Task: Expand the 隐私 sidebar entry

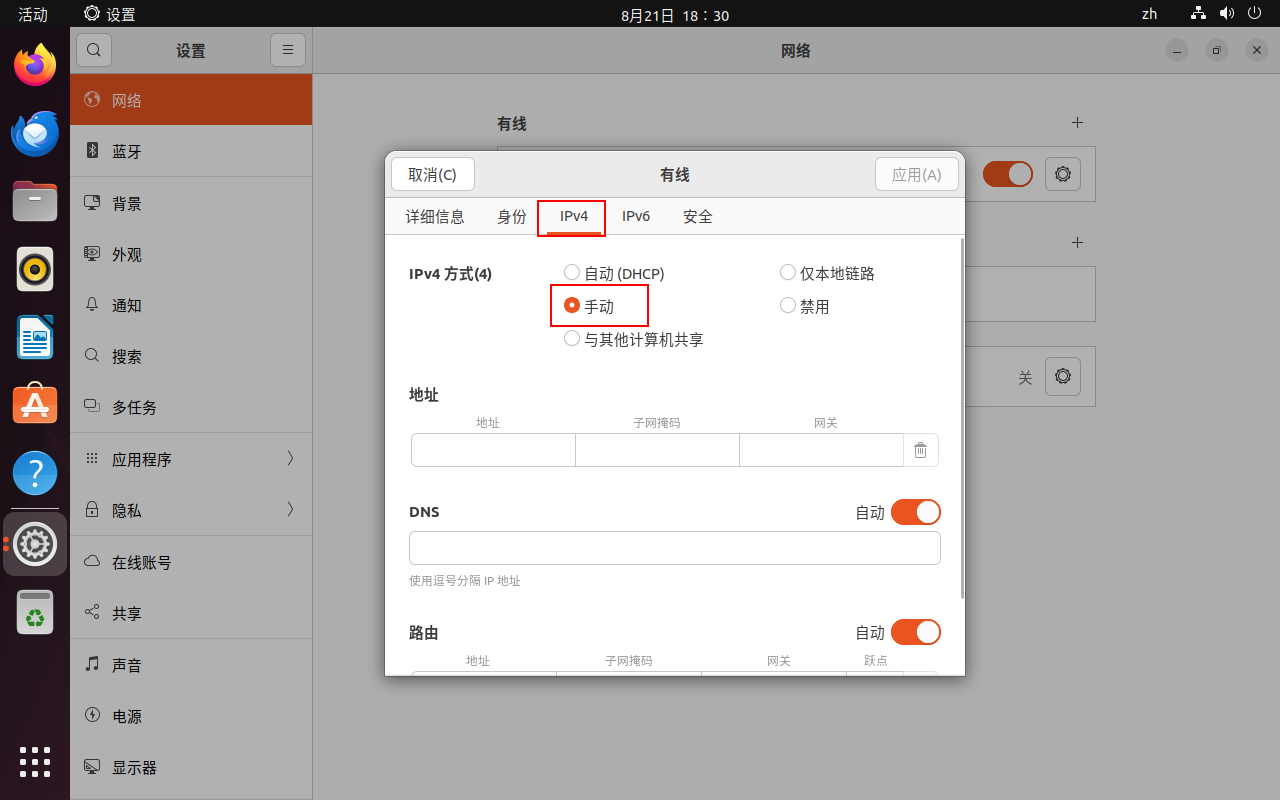Action: [190, 510]
